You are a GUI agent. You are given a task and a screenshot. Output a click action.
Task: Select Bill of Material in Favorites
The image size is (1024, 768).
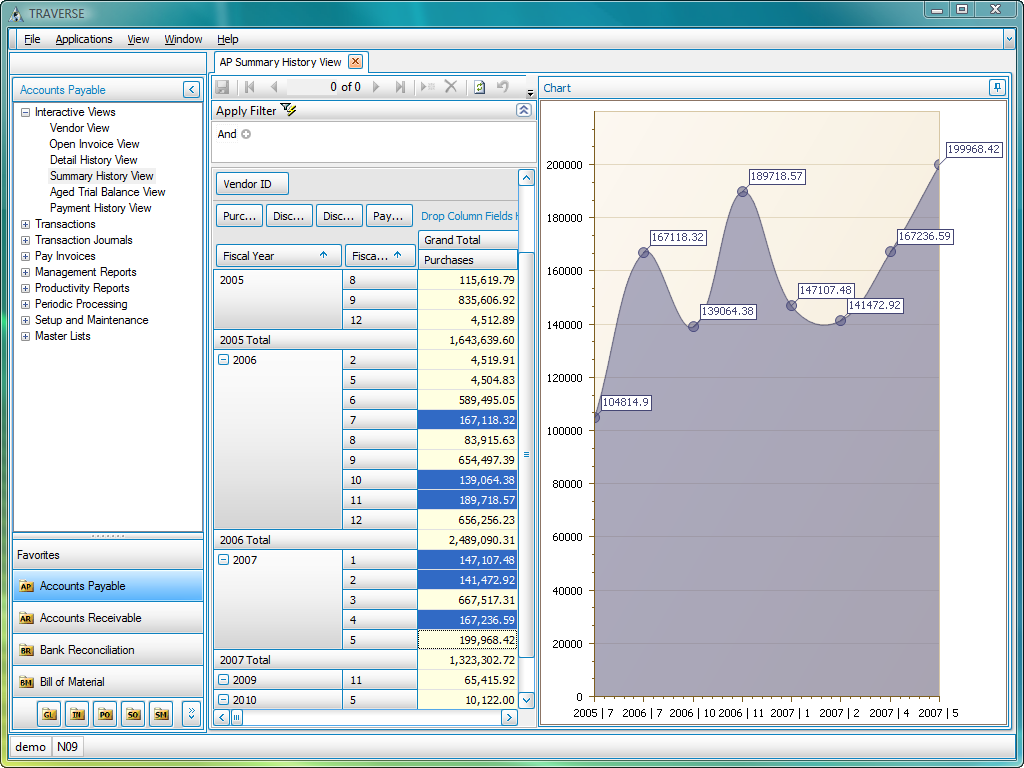click(x=108, y=682)
